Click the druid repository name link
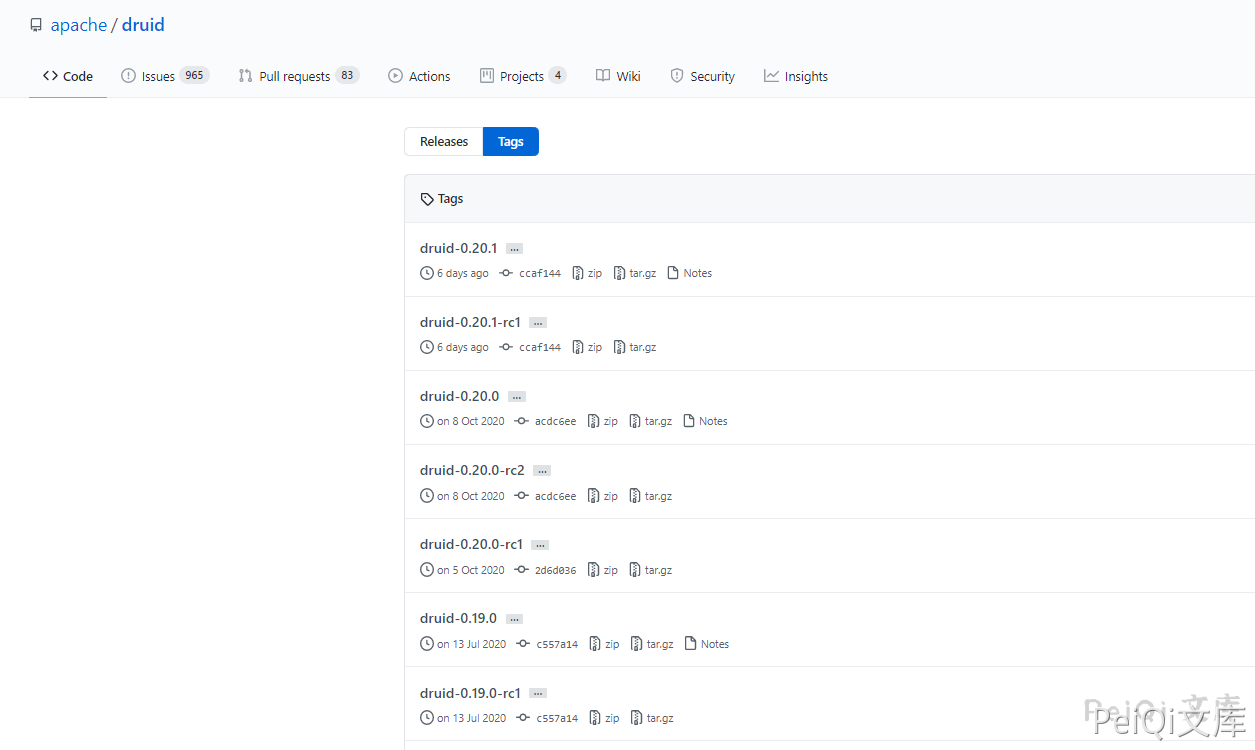Image resolution: width=1255 pixels, height=750 pixels. (x=143, y=25)
